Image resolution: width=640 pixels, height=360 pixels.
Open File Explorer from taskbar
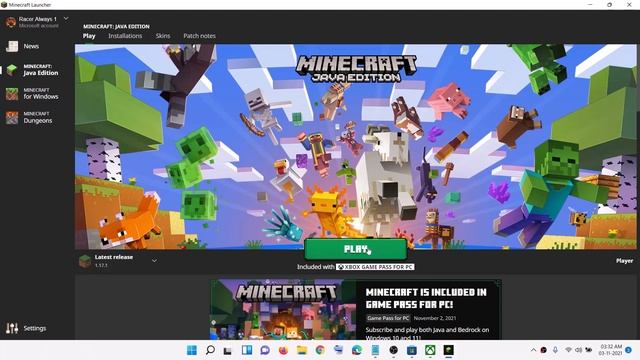point(302,350)
